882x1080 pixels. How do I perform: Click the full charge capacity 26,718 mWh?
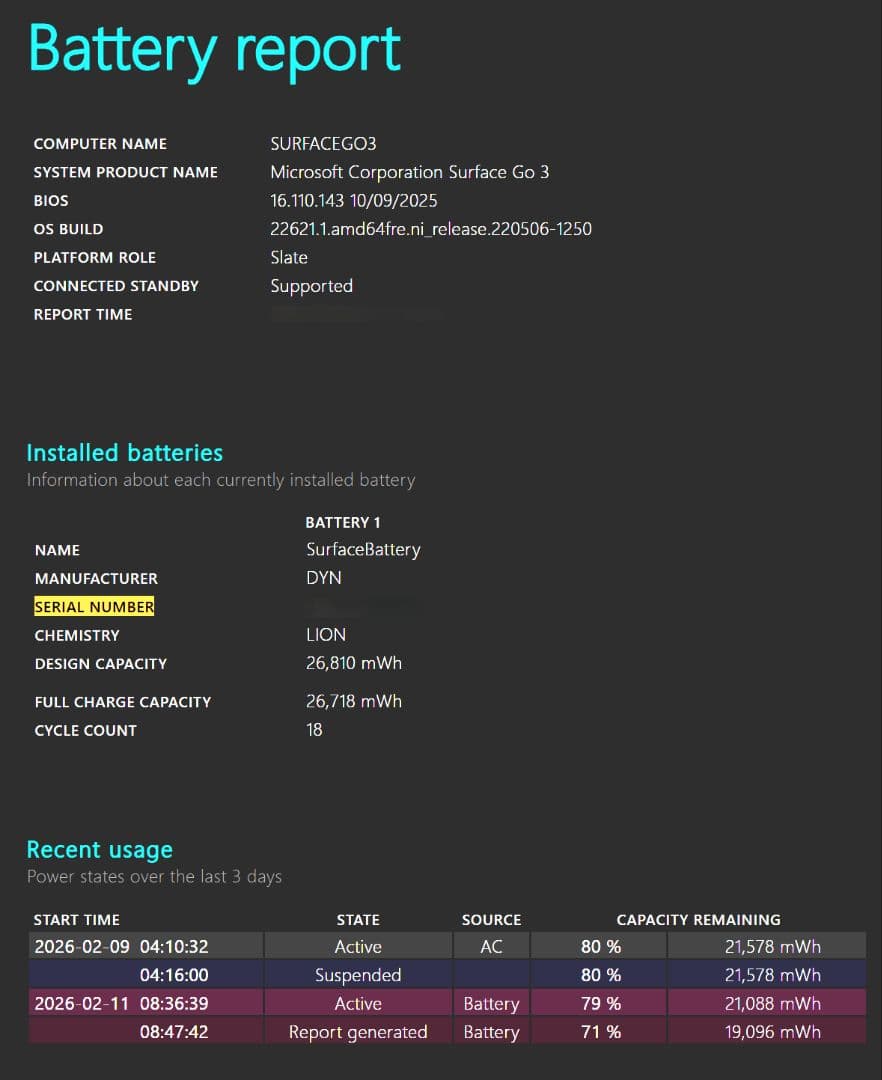[354, 701]
